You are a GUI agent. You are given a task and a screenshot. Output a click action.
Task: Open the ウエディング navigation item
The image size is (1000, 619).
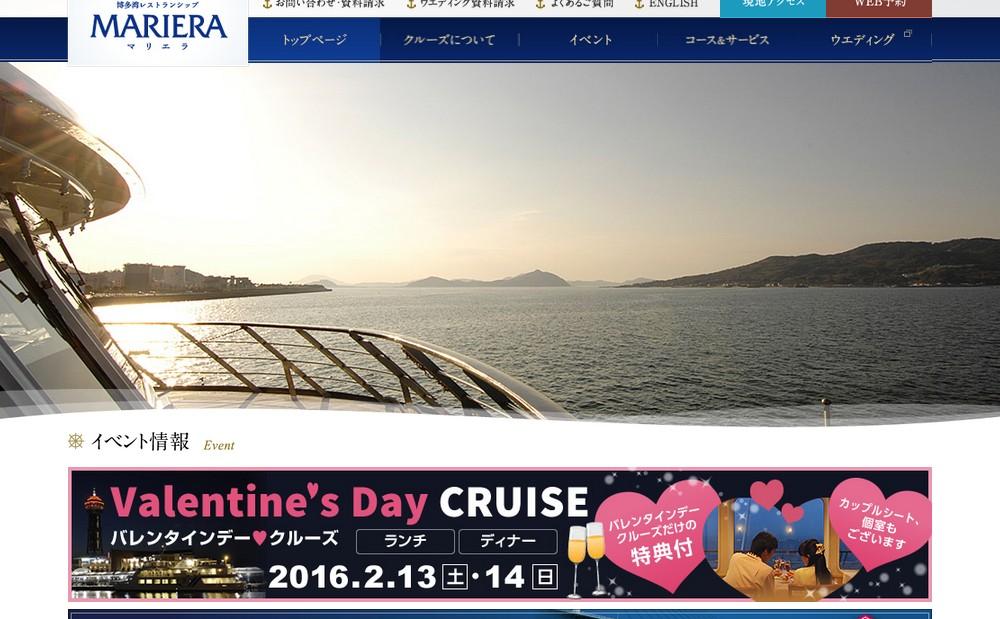864,40
